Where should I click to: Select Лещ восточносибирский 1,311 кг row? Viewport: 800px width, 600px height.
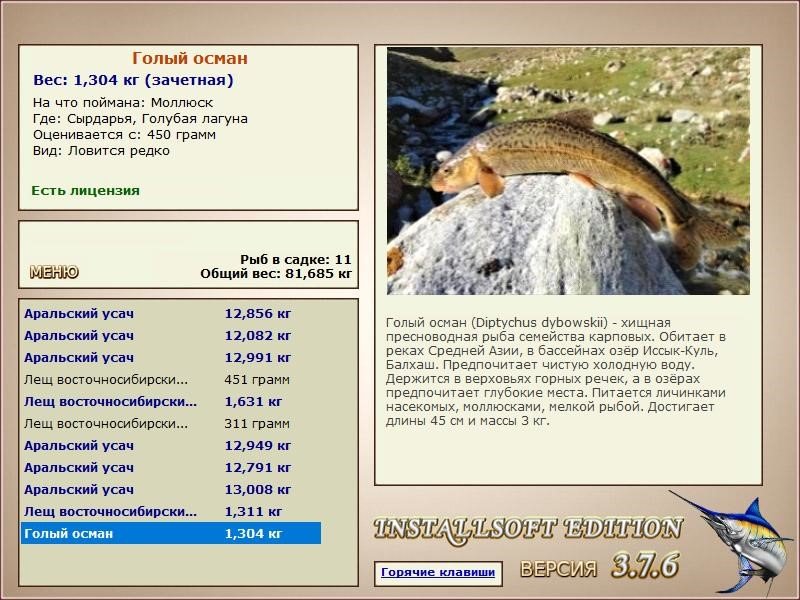[x=171, y=511]
